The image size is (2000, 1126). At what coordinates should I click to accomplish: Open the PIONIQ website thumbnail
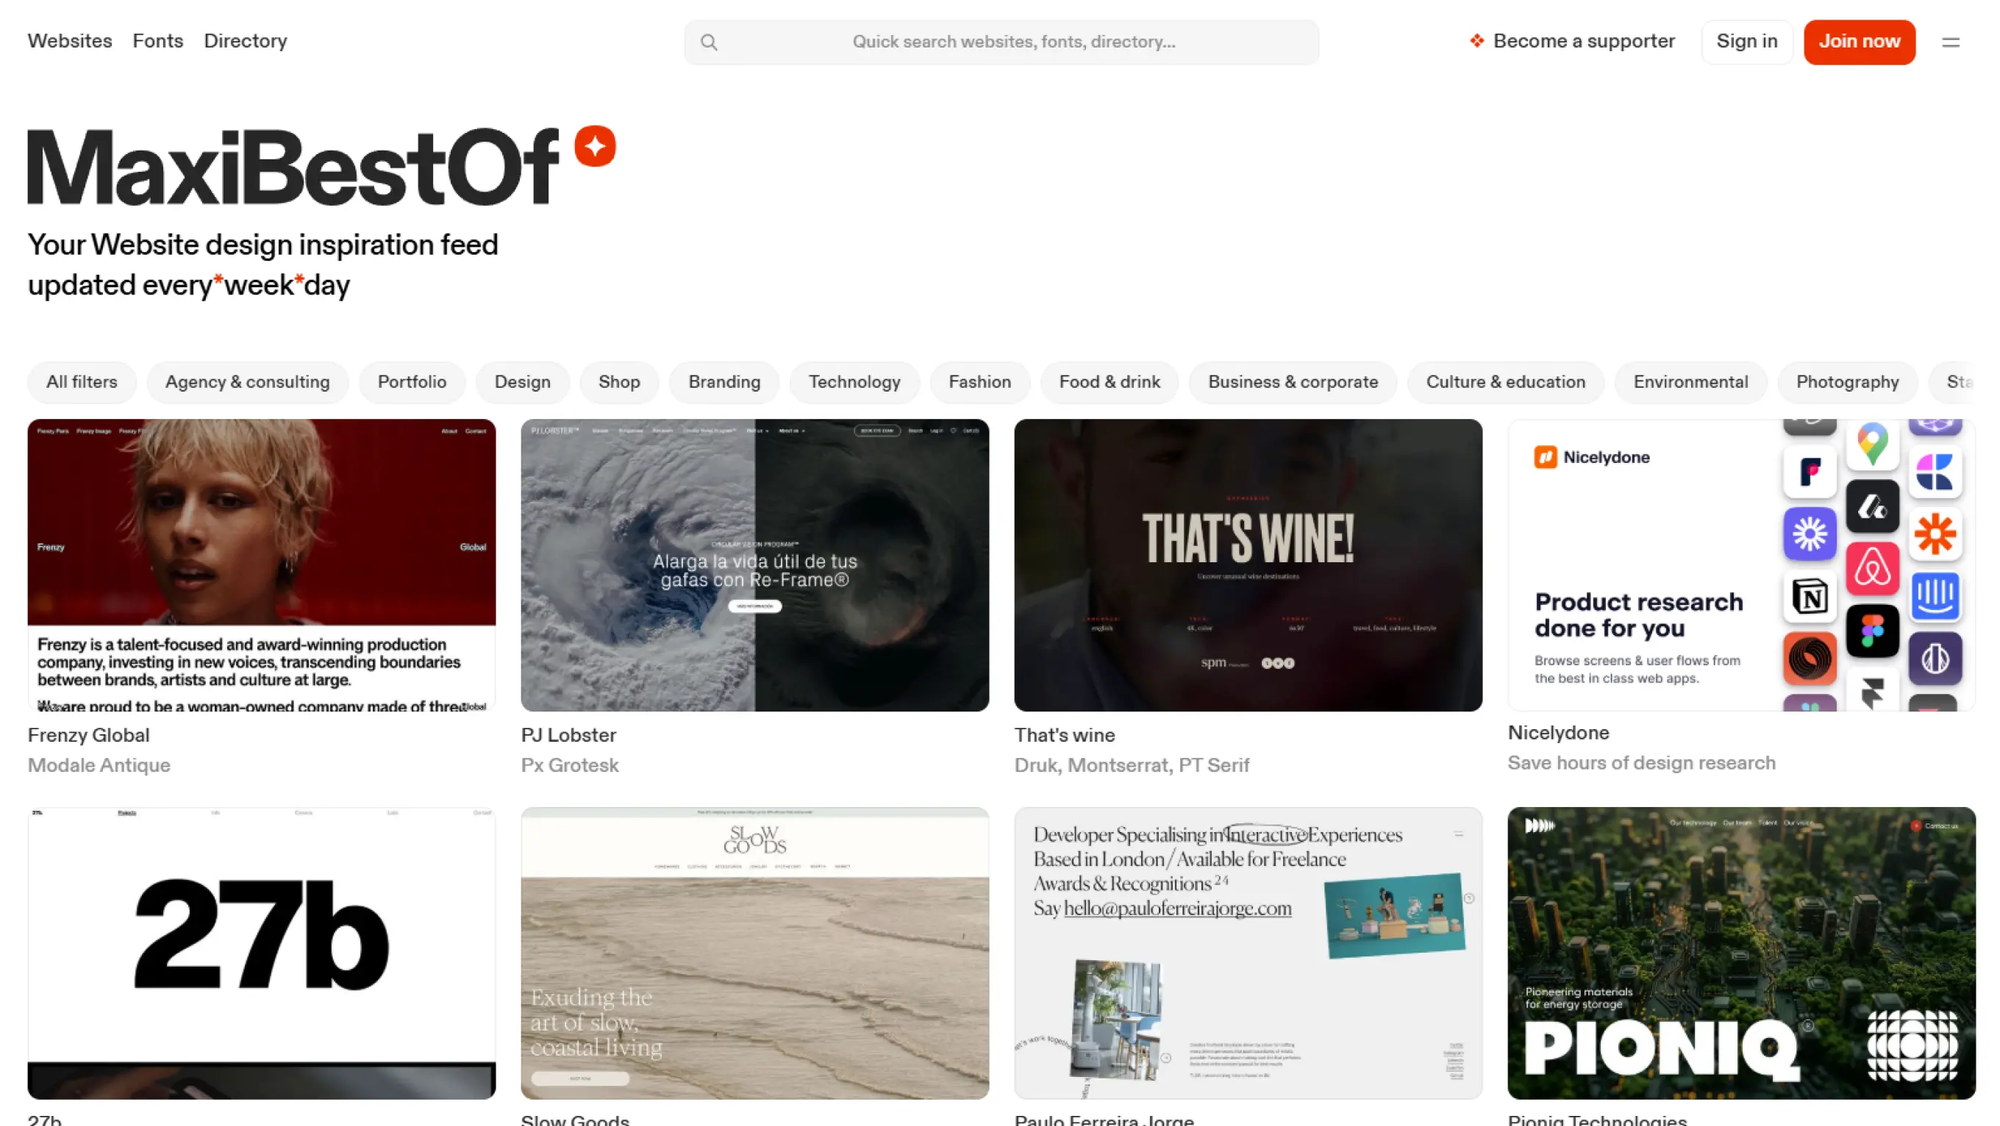(1740, 952)
